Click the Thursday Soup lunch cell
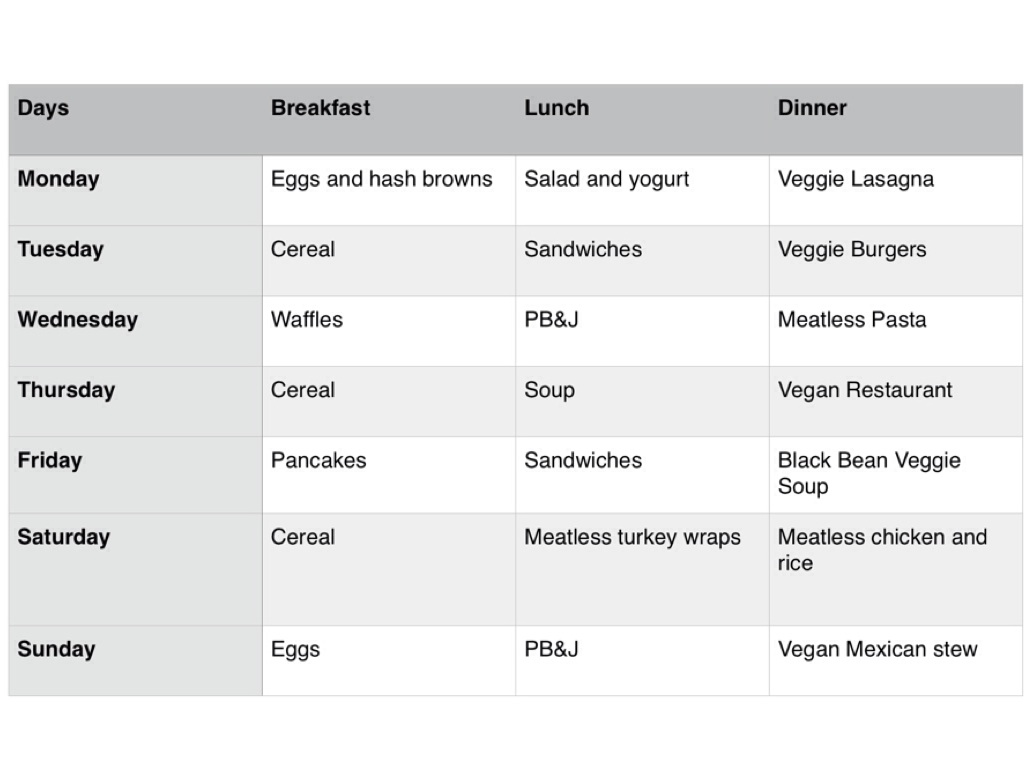 pyautogui.click(x=550, y=390)
